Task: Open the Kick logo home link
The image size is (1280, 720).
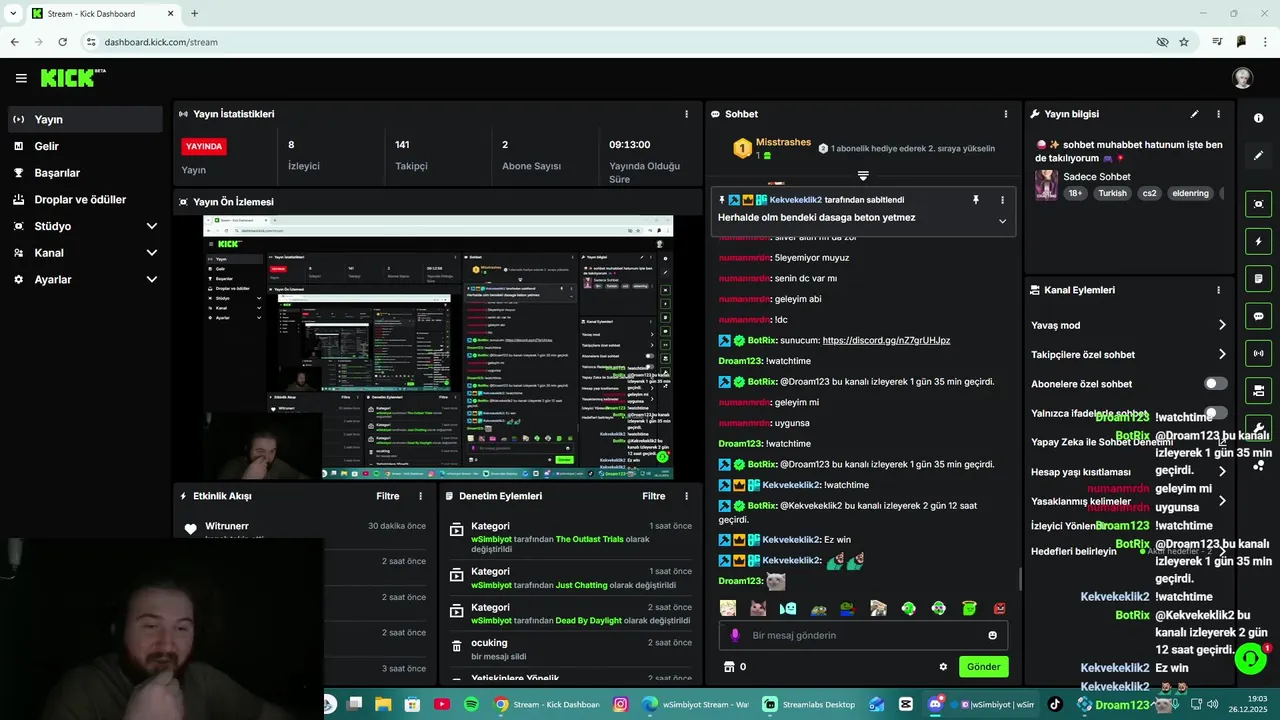Action: click(72, 78)
